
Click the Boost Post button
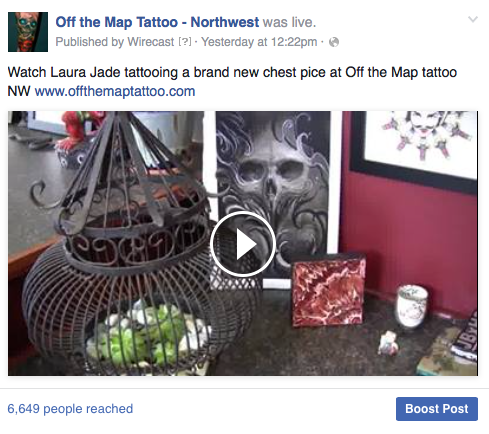tap(437, 409)
